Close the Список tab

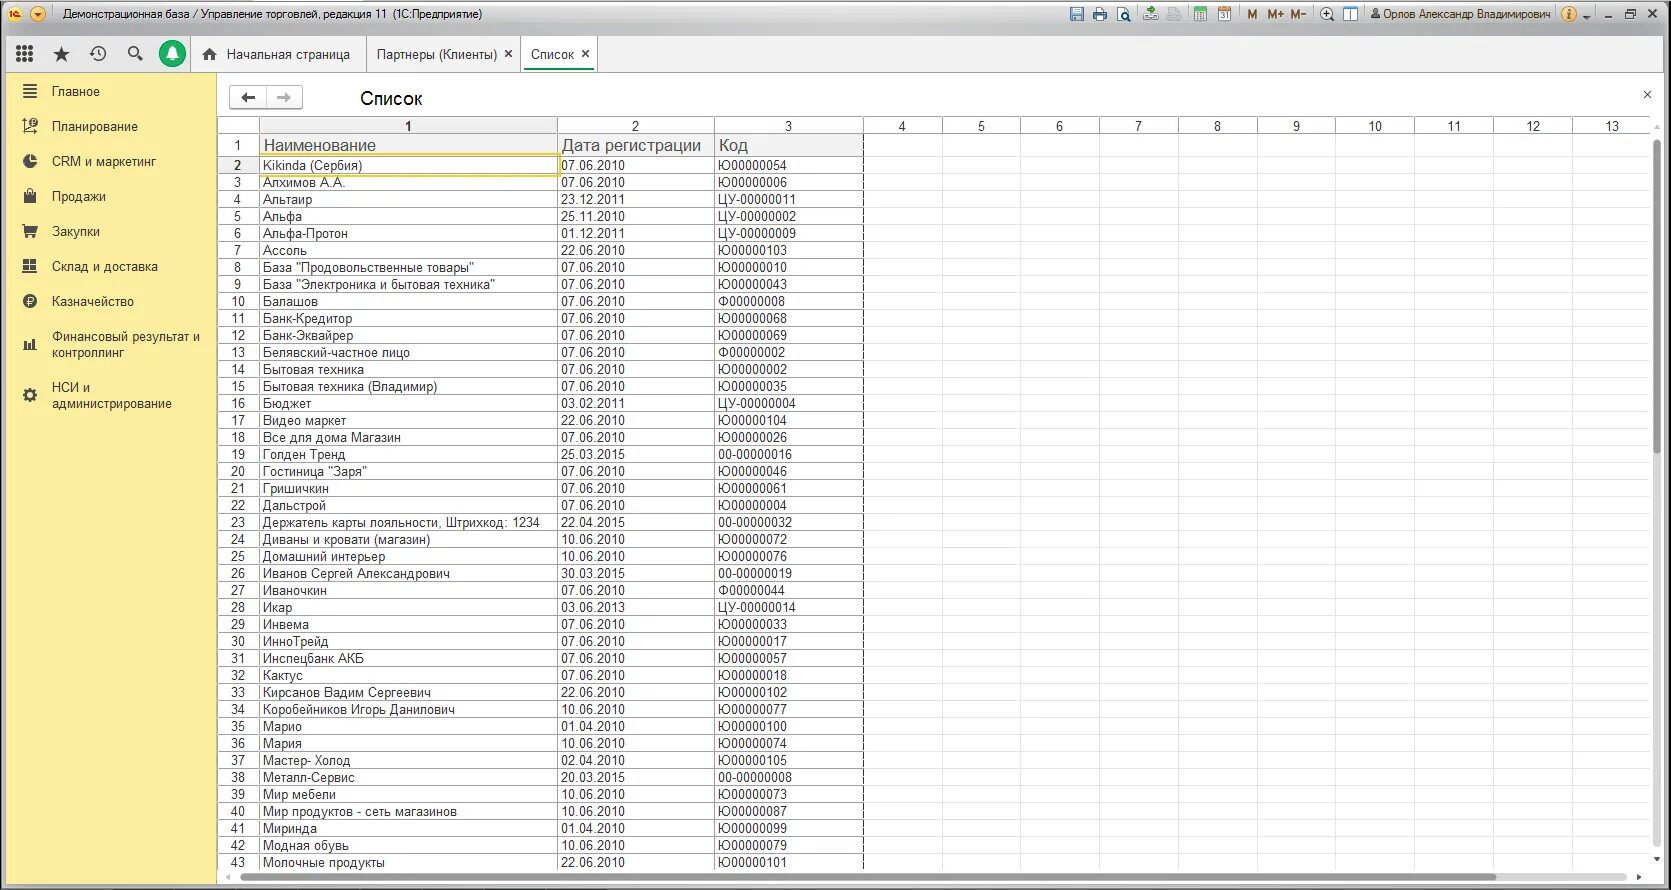(586, 54)
